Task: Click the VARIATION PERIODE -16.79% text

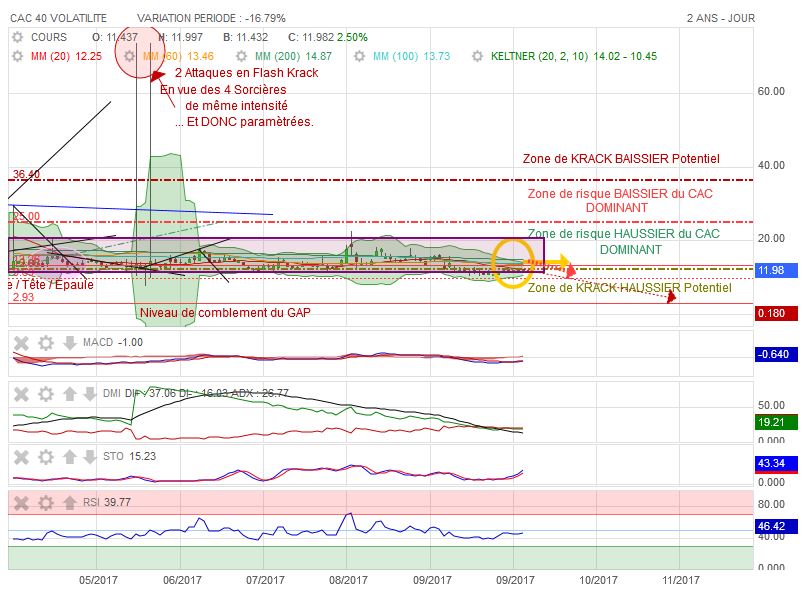Action: pos(211,18)
